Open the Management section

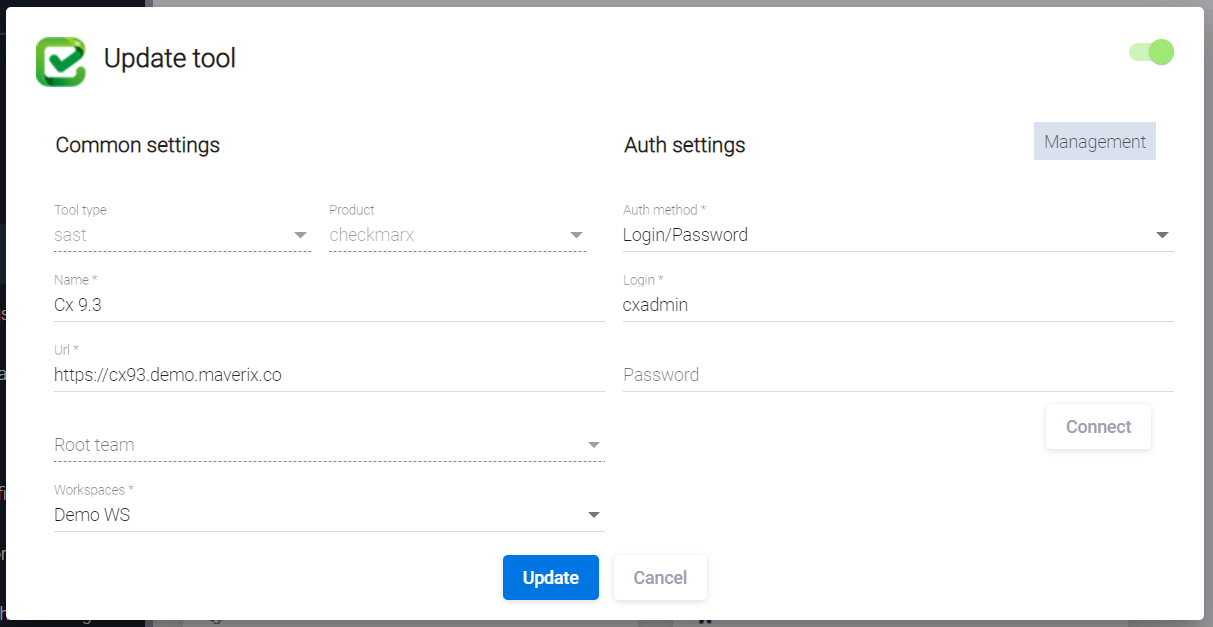coord(1094,142)
